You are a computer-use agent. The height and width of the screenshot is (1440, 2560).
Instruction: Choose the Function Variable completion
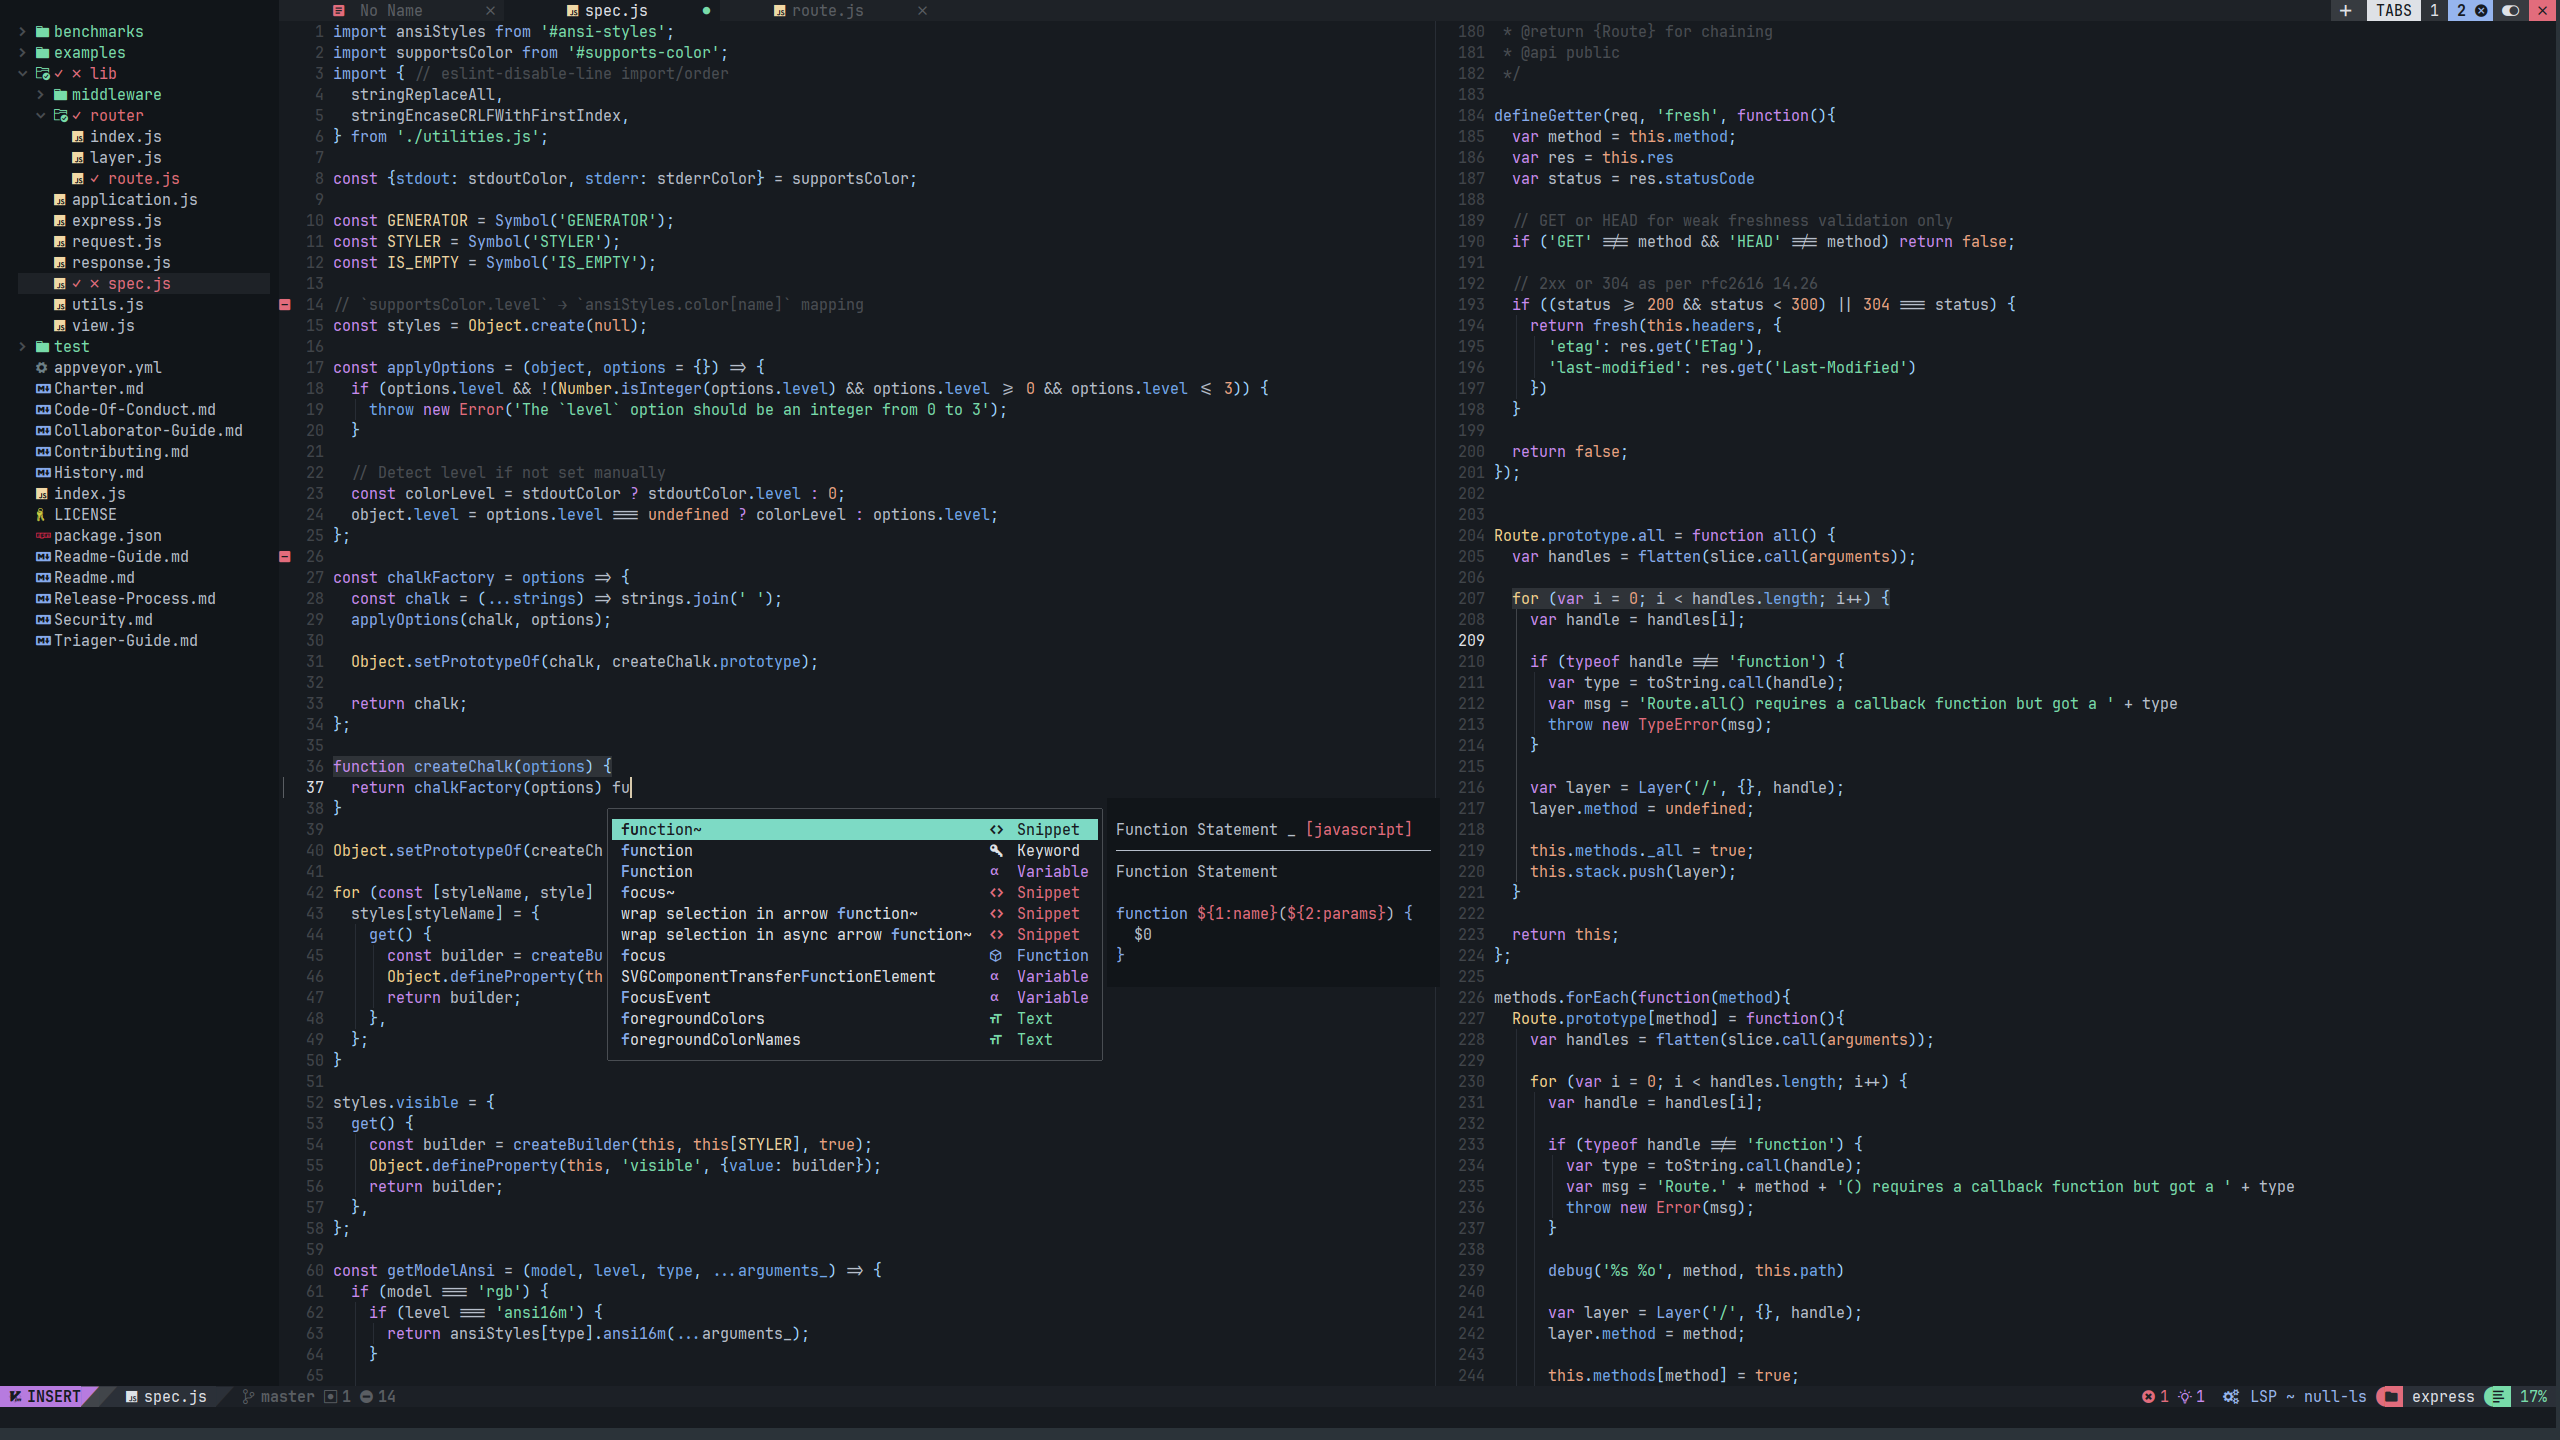point(855,872)
